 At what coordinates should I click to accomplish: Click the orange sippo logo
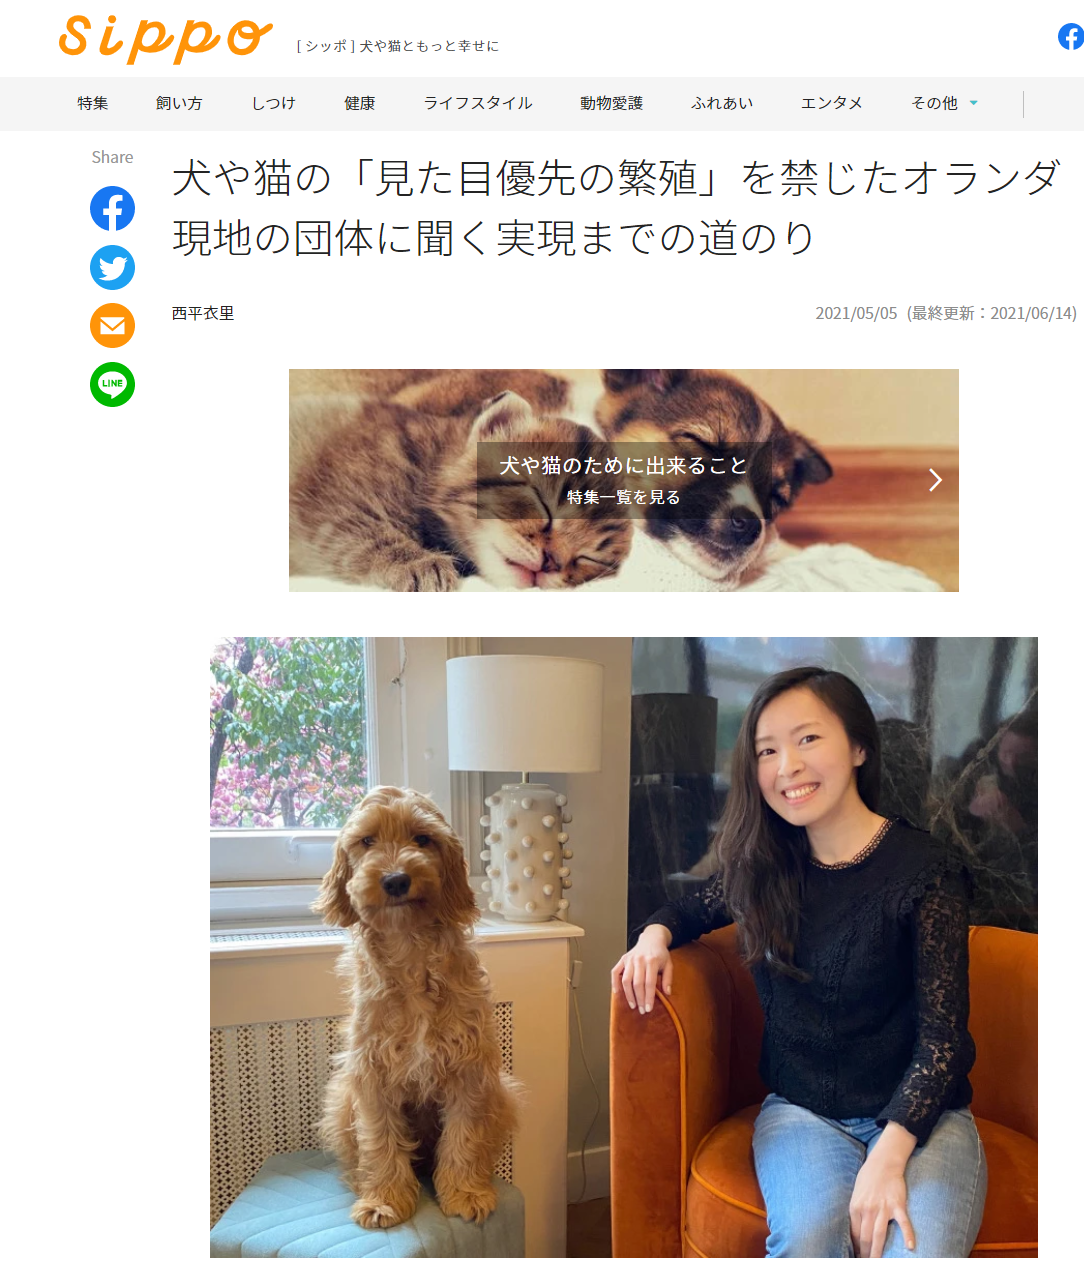(165, 38)
